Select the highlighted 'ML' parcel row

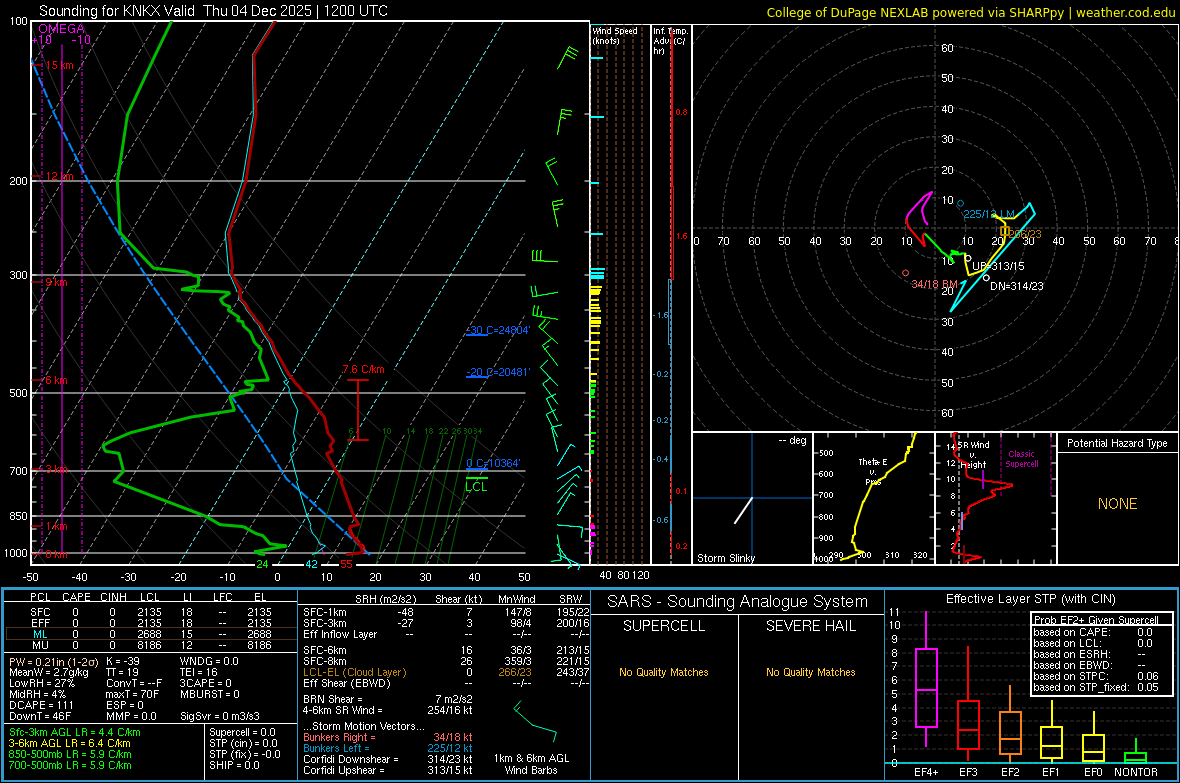[151, 634]
